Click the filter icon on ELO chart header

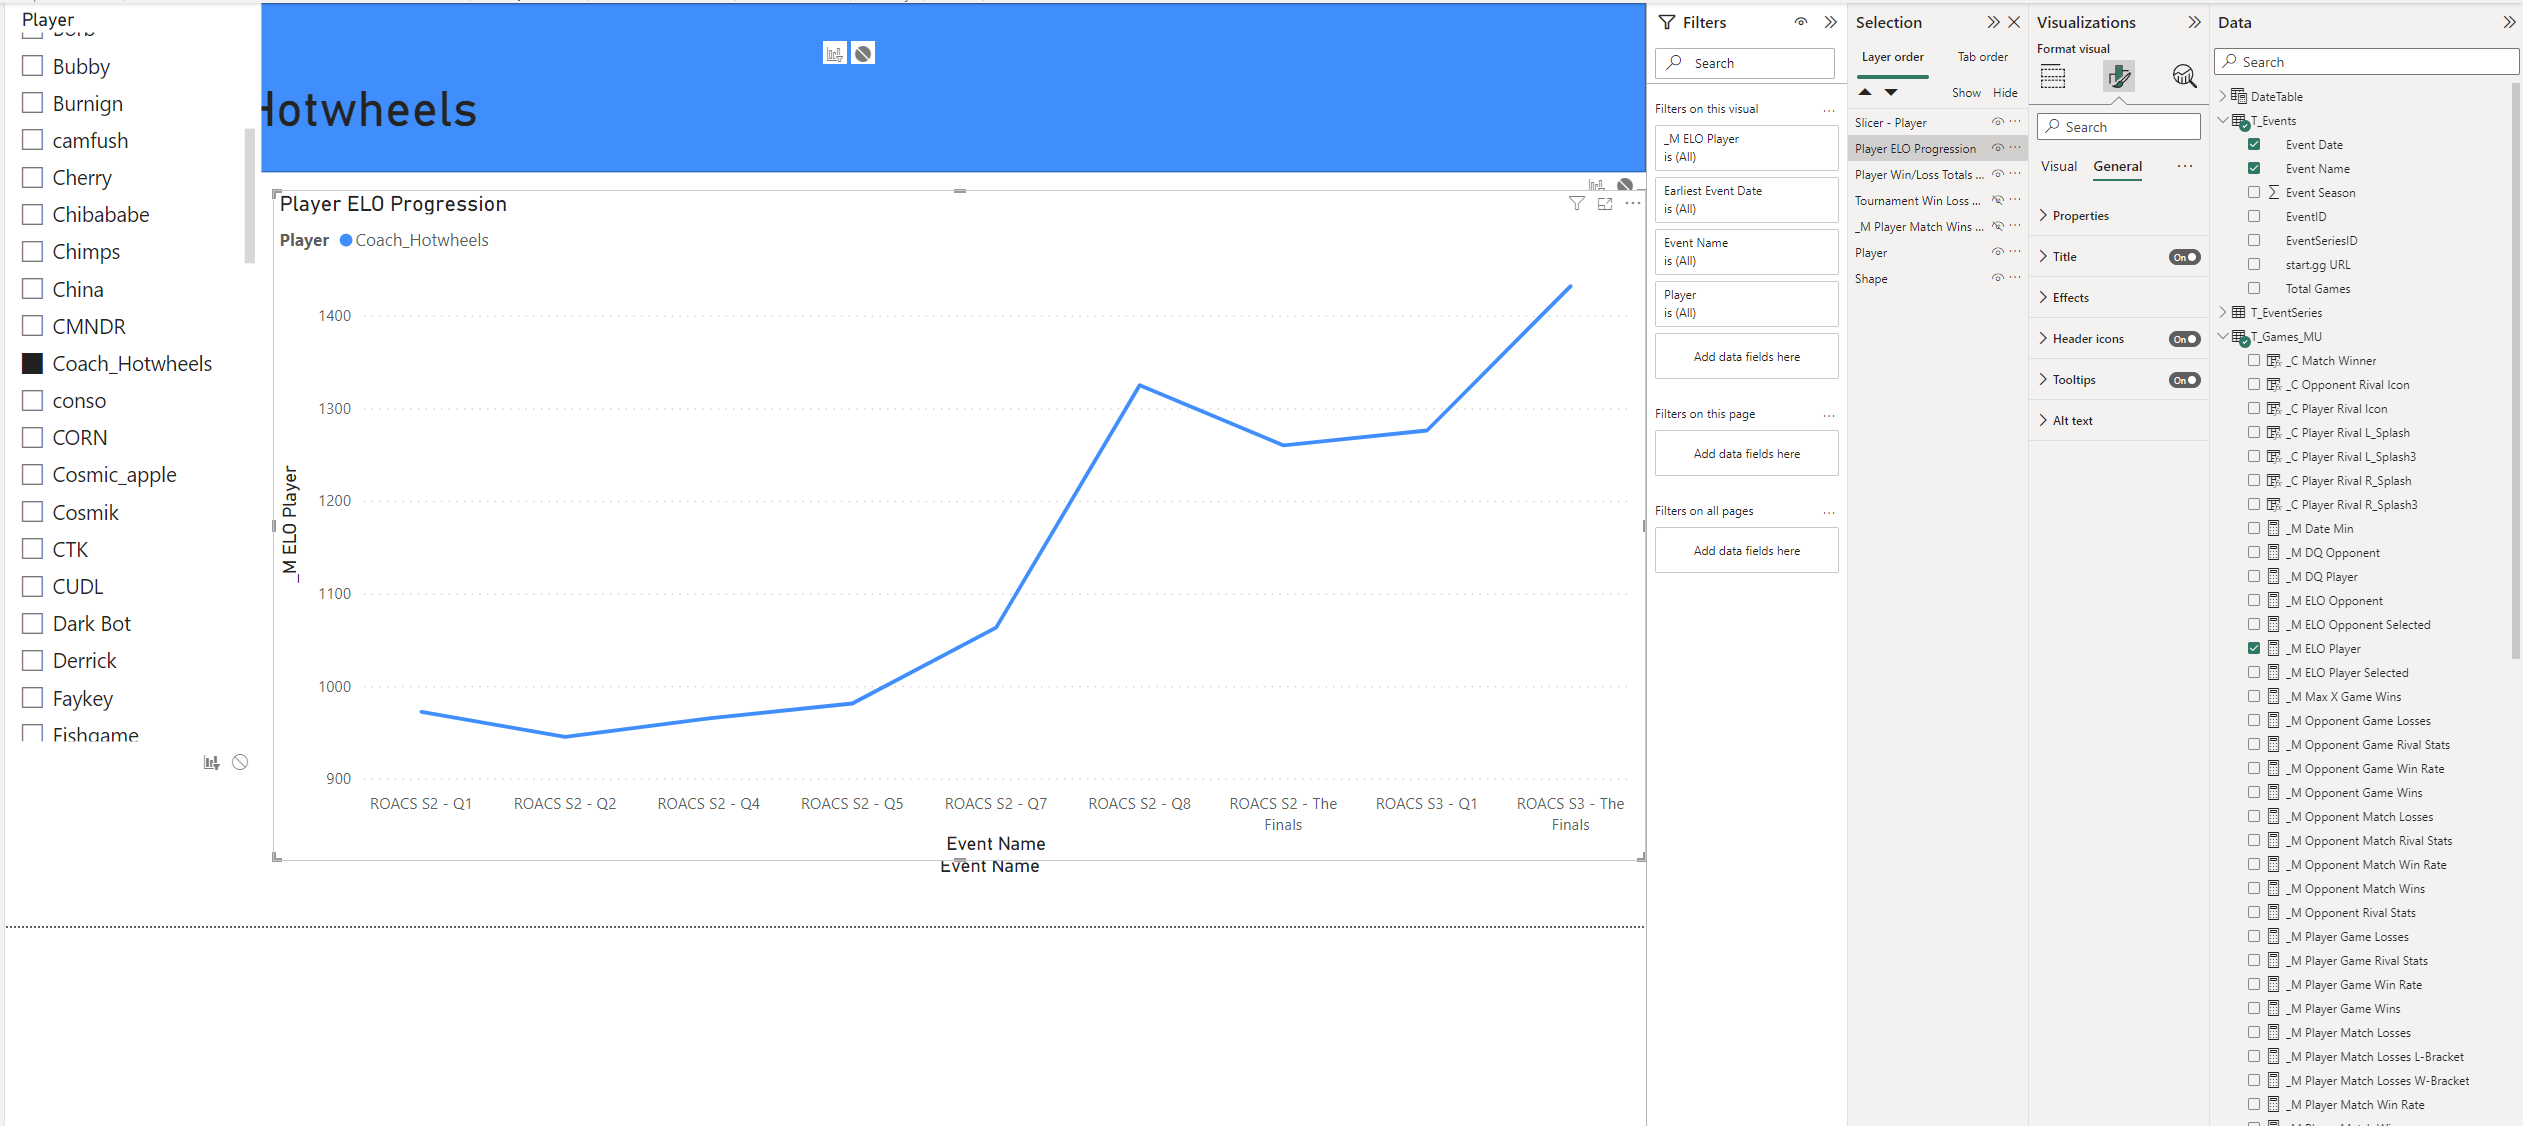pyautogui.click(x=1577, y=204)
